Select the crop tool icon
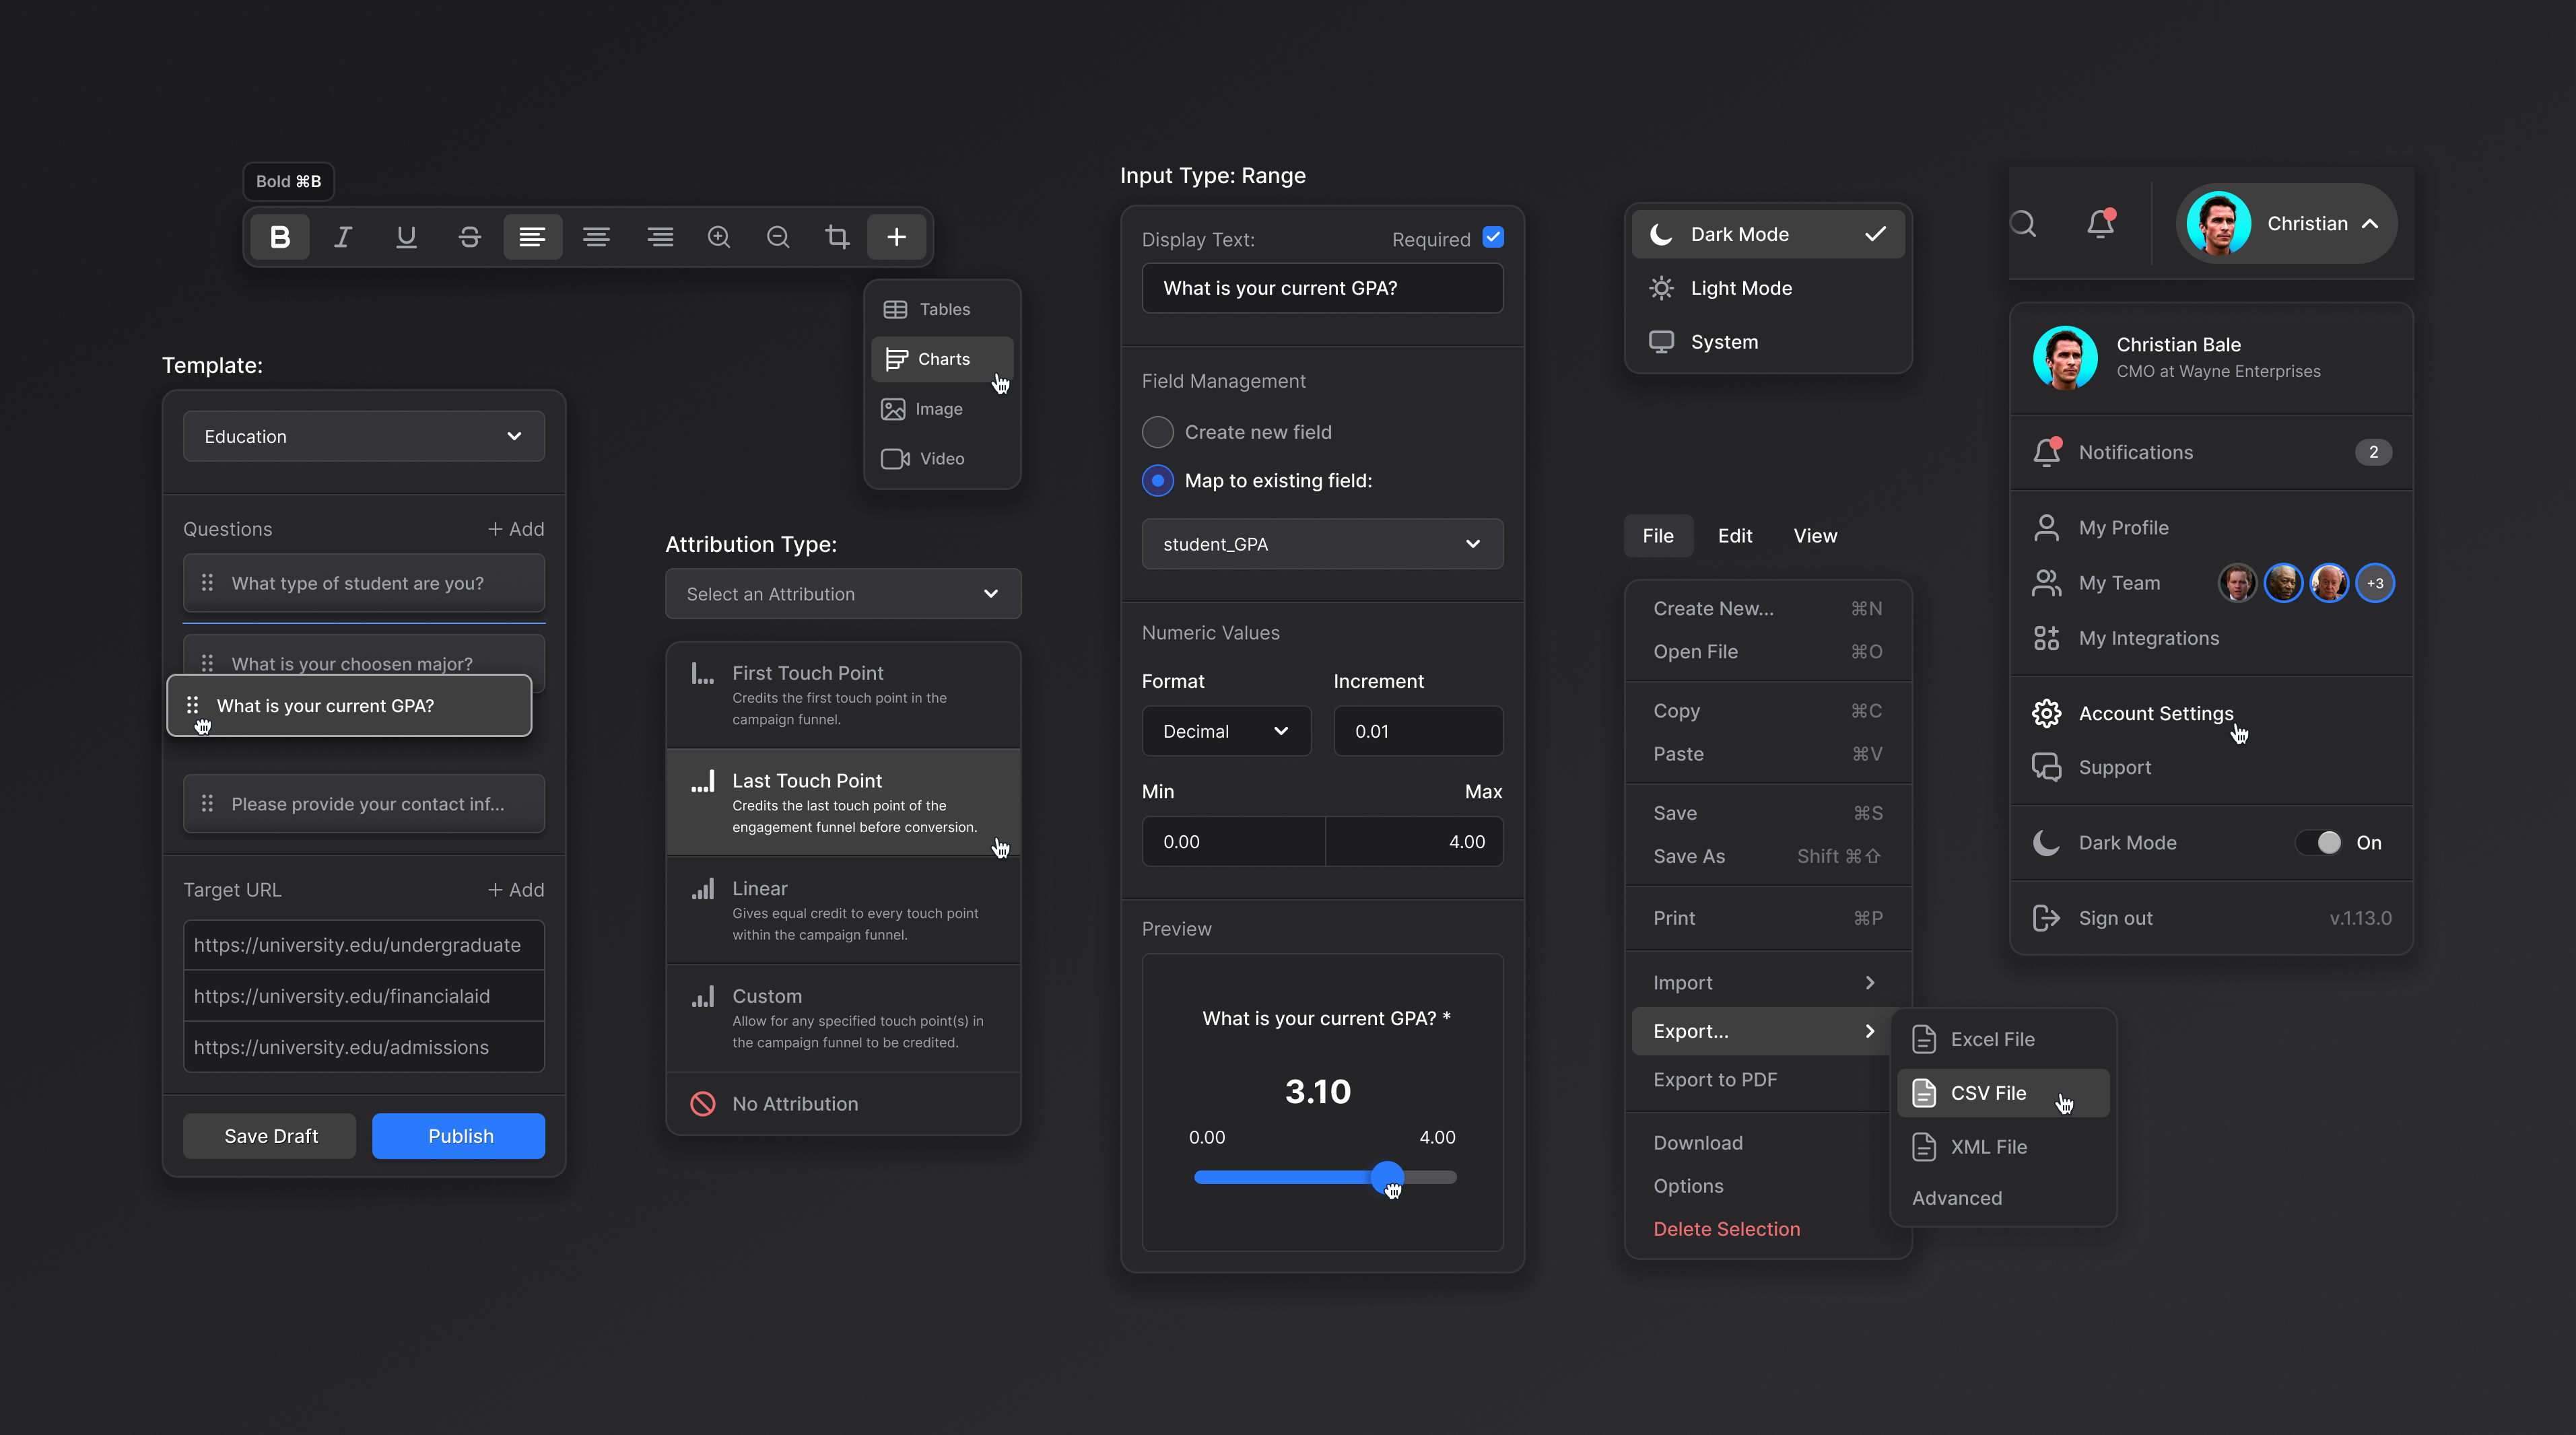 tap(837, 237)
